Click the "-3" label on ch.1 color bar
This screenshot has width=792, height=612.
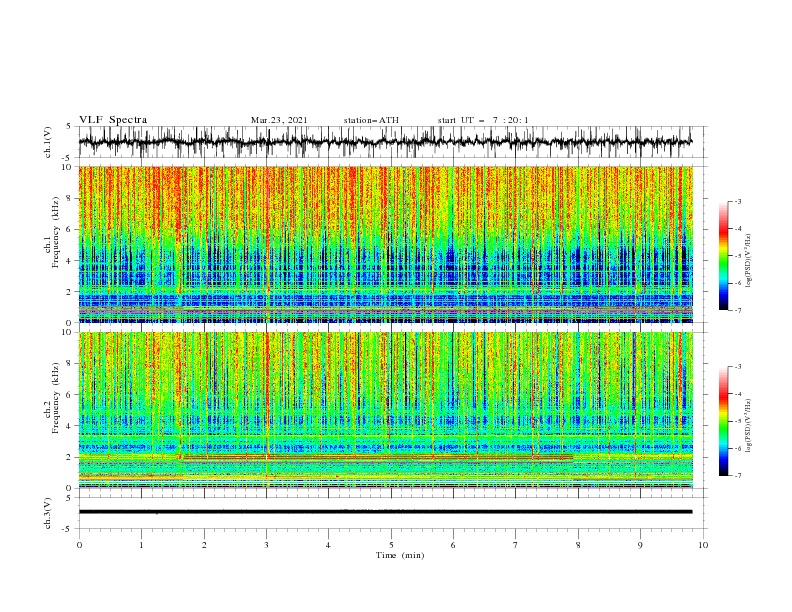(x=738, y=201)
